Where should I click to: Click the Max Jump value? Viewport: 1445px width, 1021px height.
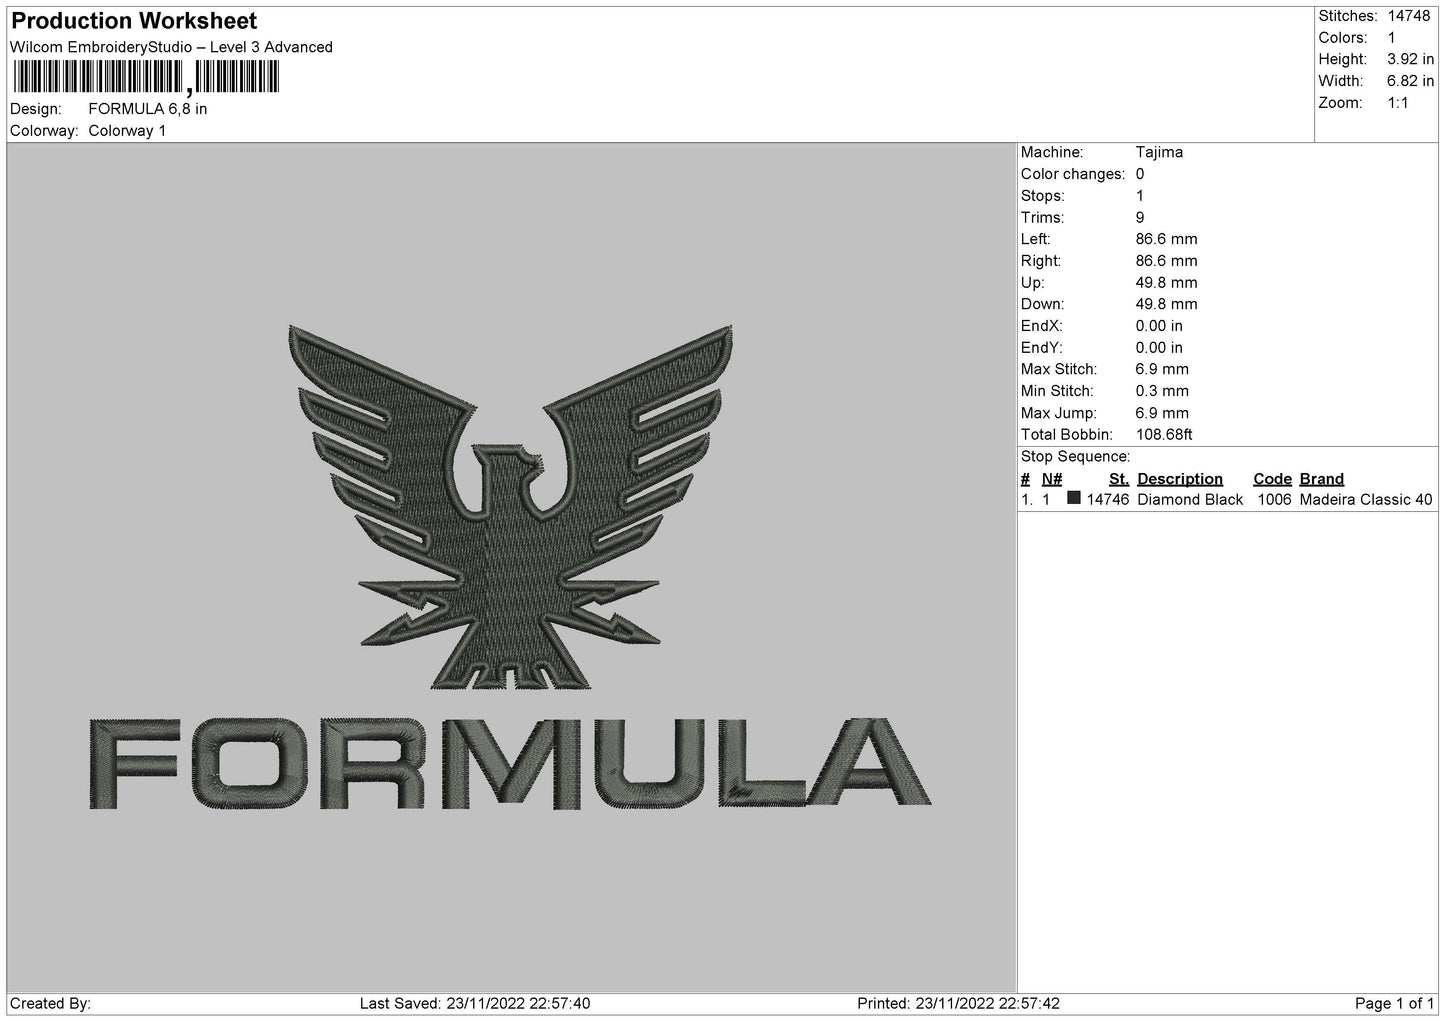[x=1162, y=413]
